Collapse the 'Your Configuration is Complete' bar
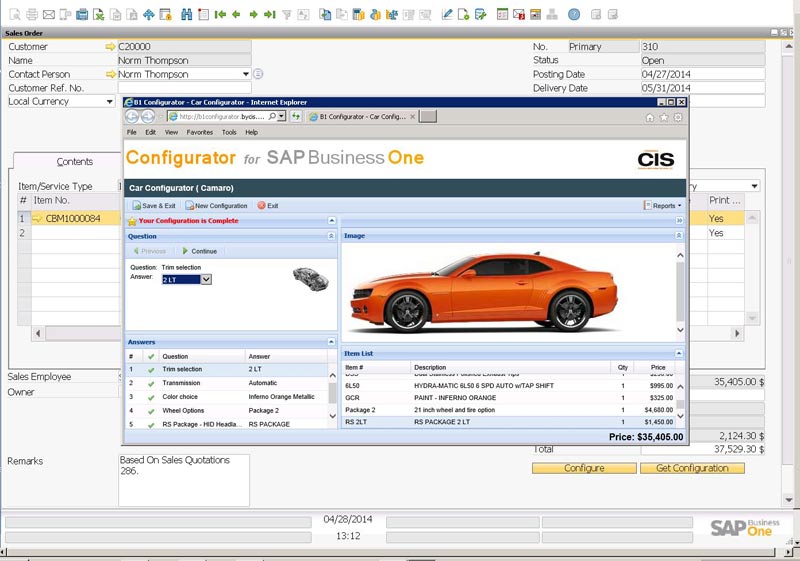 (x=332, y=221)
